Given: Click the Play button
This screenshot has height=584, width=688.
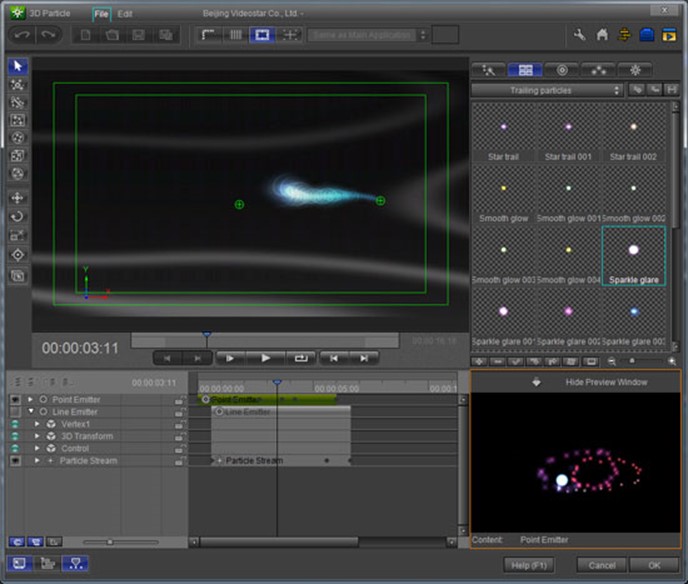Looking at the screenshot, I should (x=265, y=358).
